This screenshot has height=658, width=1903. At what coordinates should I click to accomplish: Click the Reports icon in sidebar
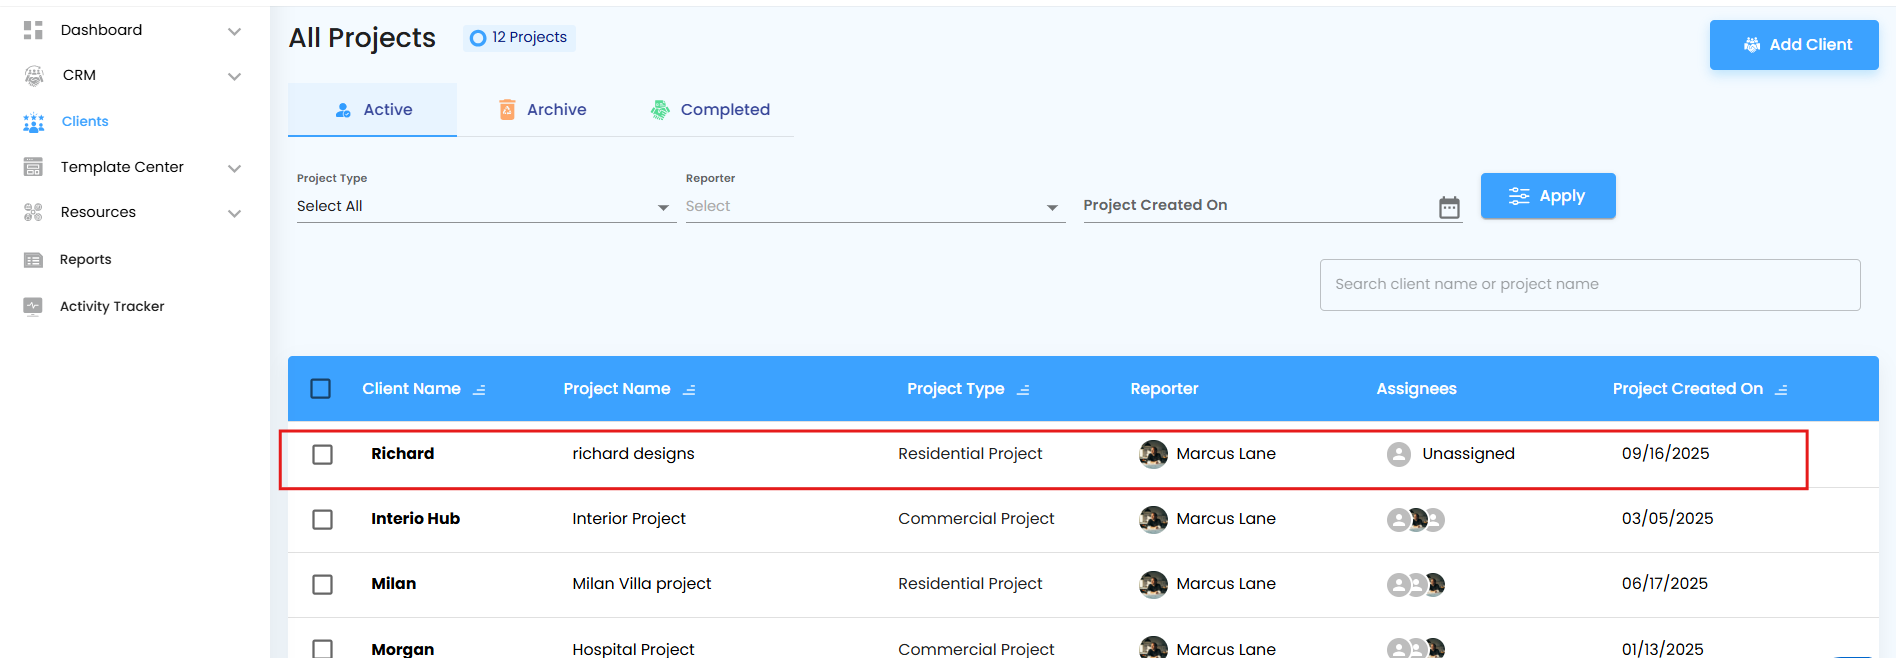click(33, 260)
